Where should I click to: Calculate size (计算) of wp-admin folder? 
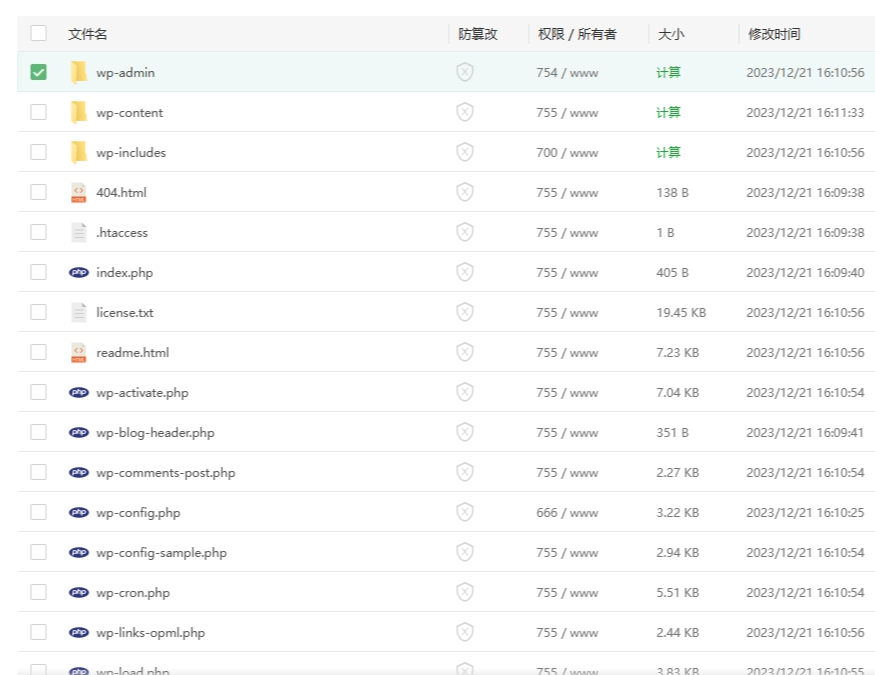(x=668, y=73)
